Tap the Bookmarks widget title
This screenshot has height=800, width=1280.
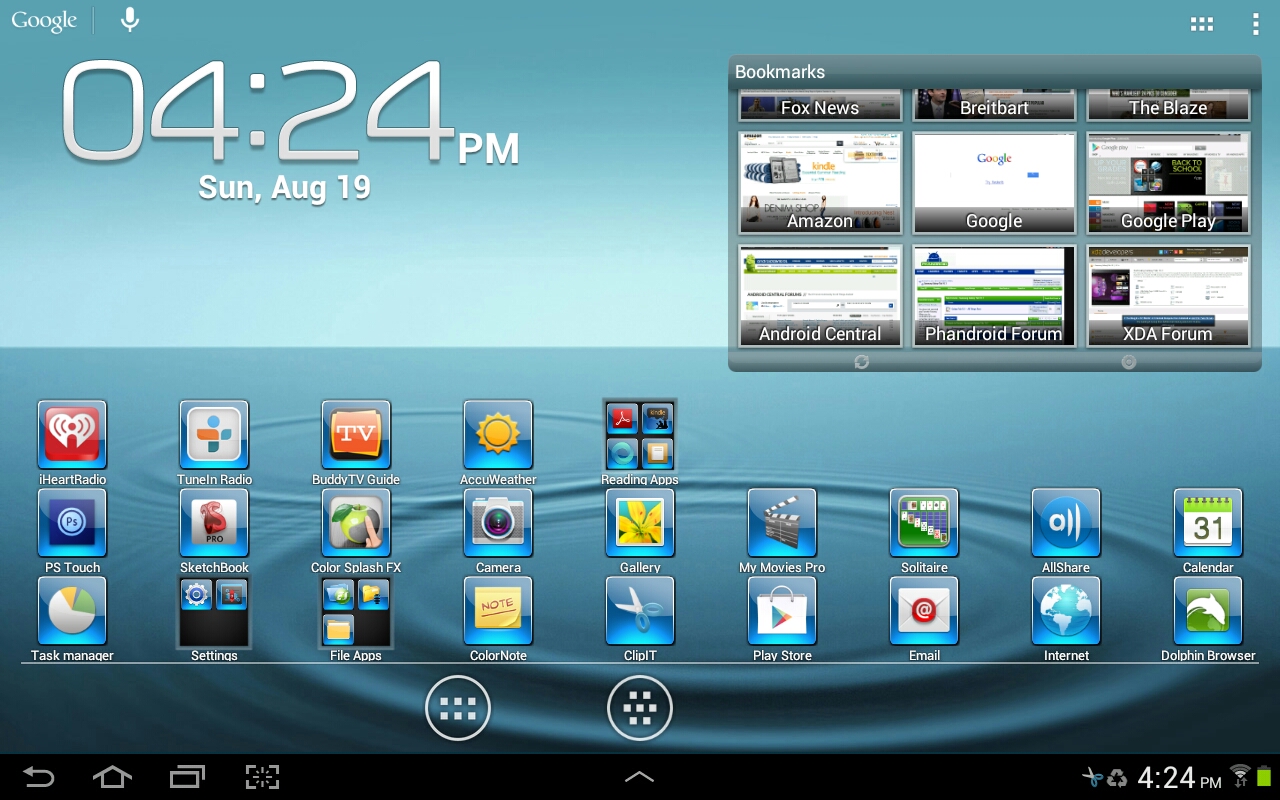(x=780, y=72)
